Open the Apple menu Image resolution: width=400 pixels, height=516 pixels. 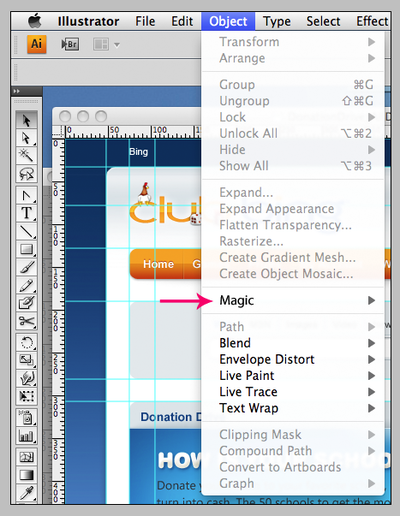[x=34, y=21]
